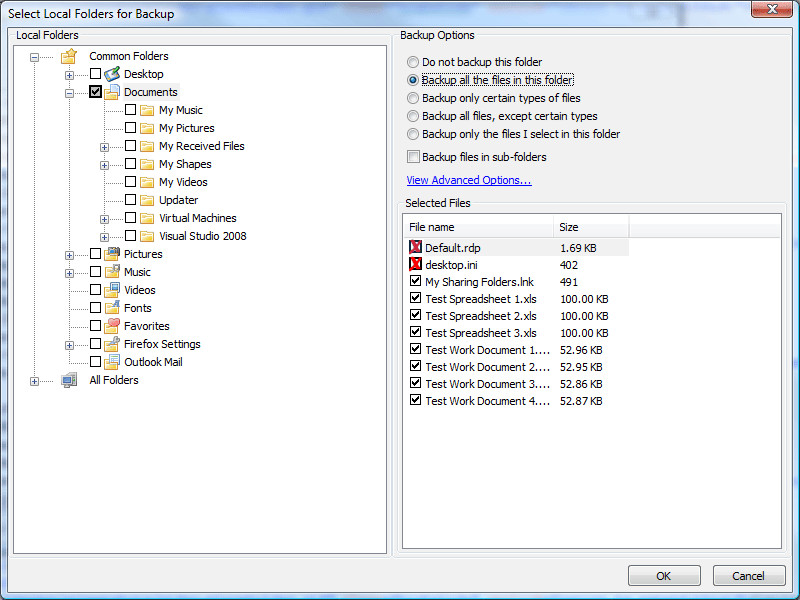Enable Backup files in sub-folders
Screen dimensions: 800x600
coord(413,157)
